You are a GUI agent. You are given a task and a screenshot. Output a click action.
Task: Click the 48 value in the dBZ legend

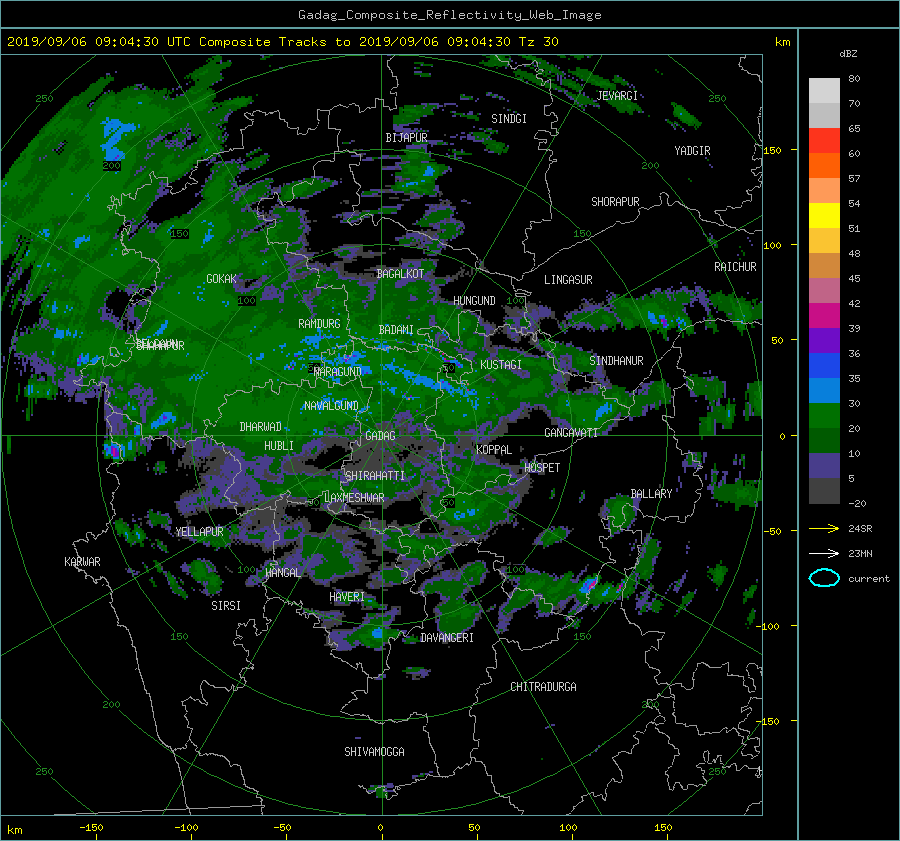854,254
